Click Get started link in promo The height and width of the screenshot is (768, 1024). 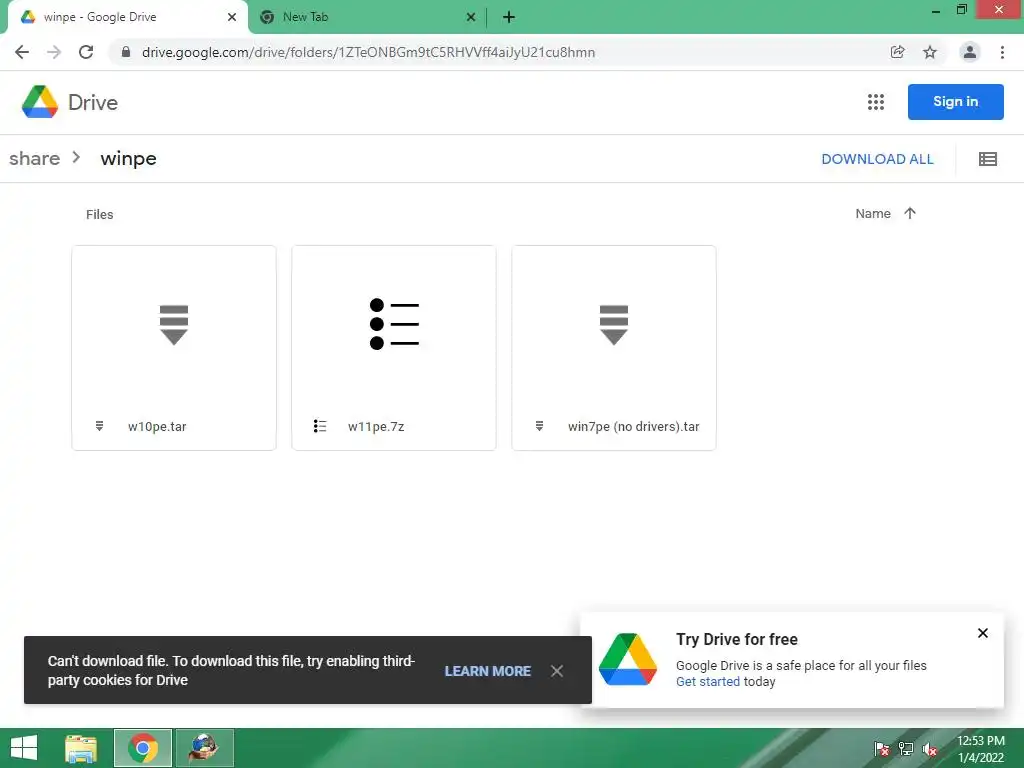pyautogui.click(x=708, y=681)
